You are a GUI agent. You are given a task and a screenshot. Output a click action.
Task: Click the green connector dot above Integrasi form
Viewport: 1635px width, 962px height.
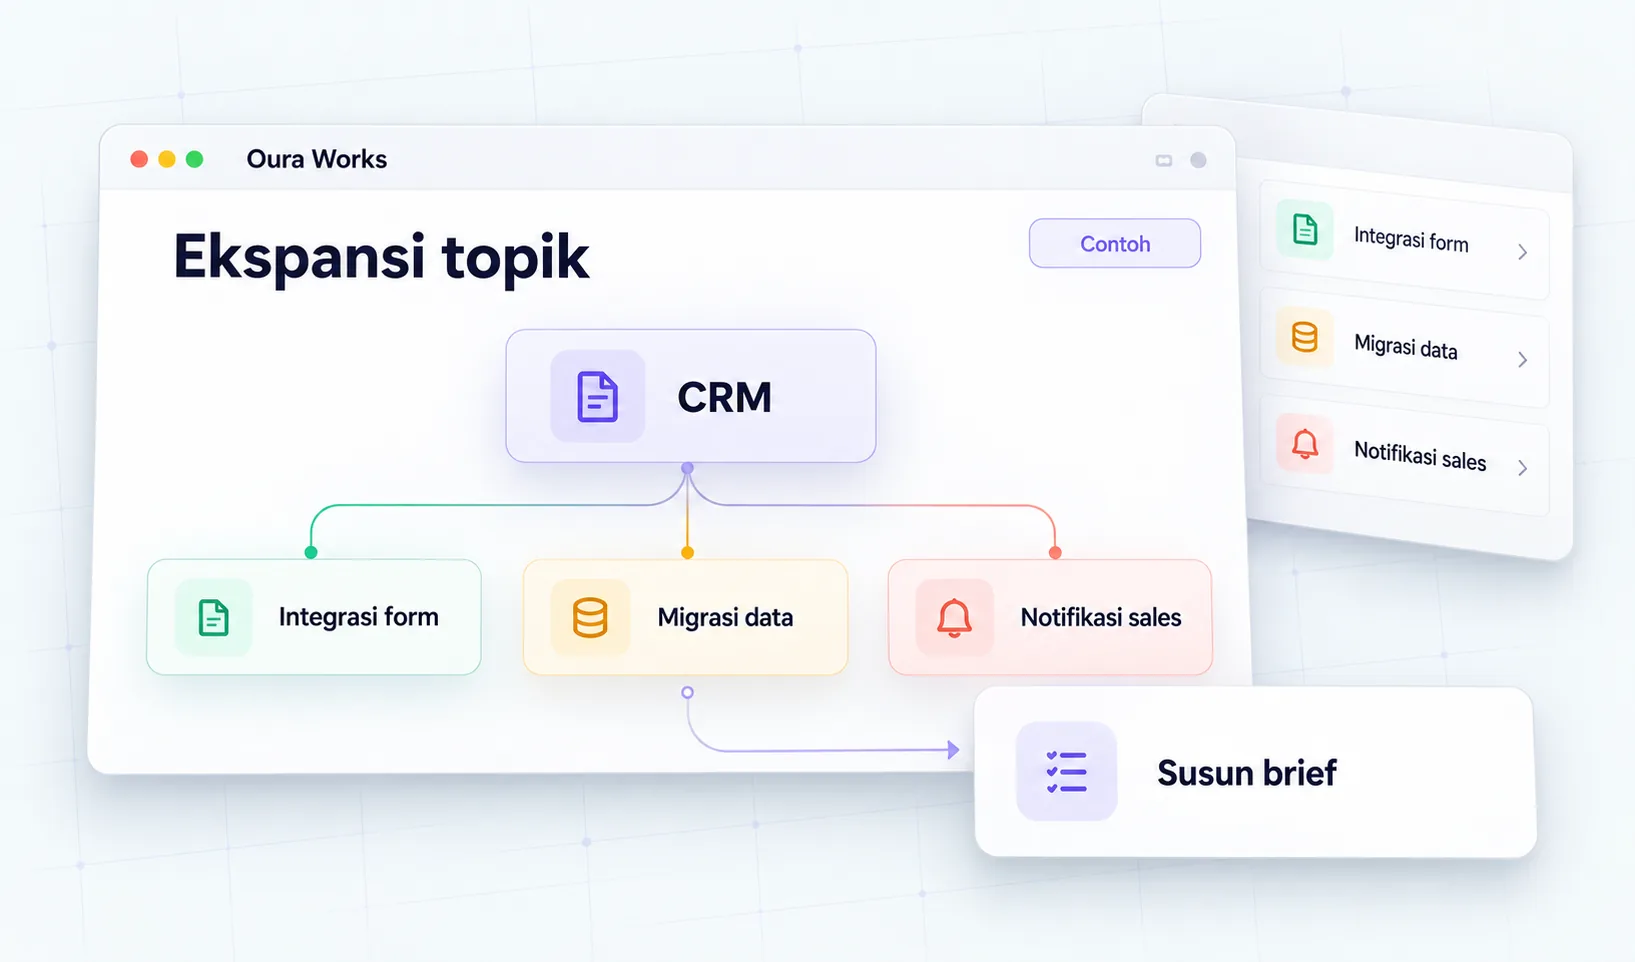(311, 552)
